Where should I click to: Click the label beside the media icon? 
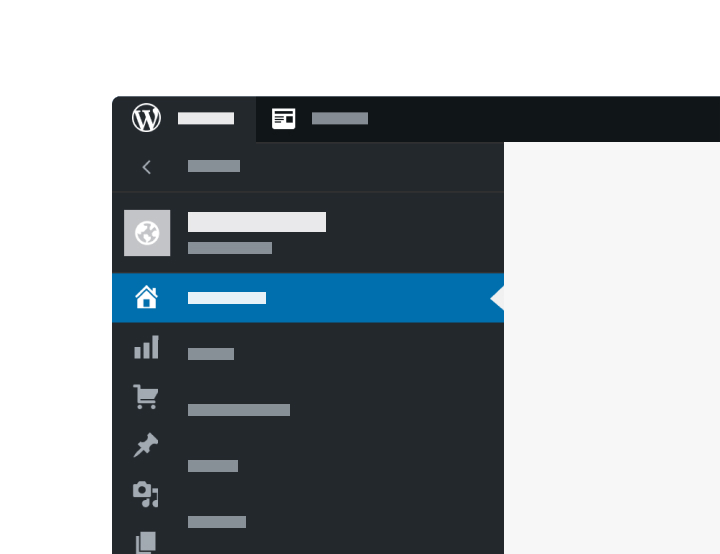(x=217, y=522)
